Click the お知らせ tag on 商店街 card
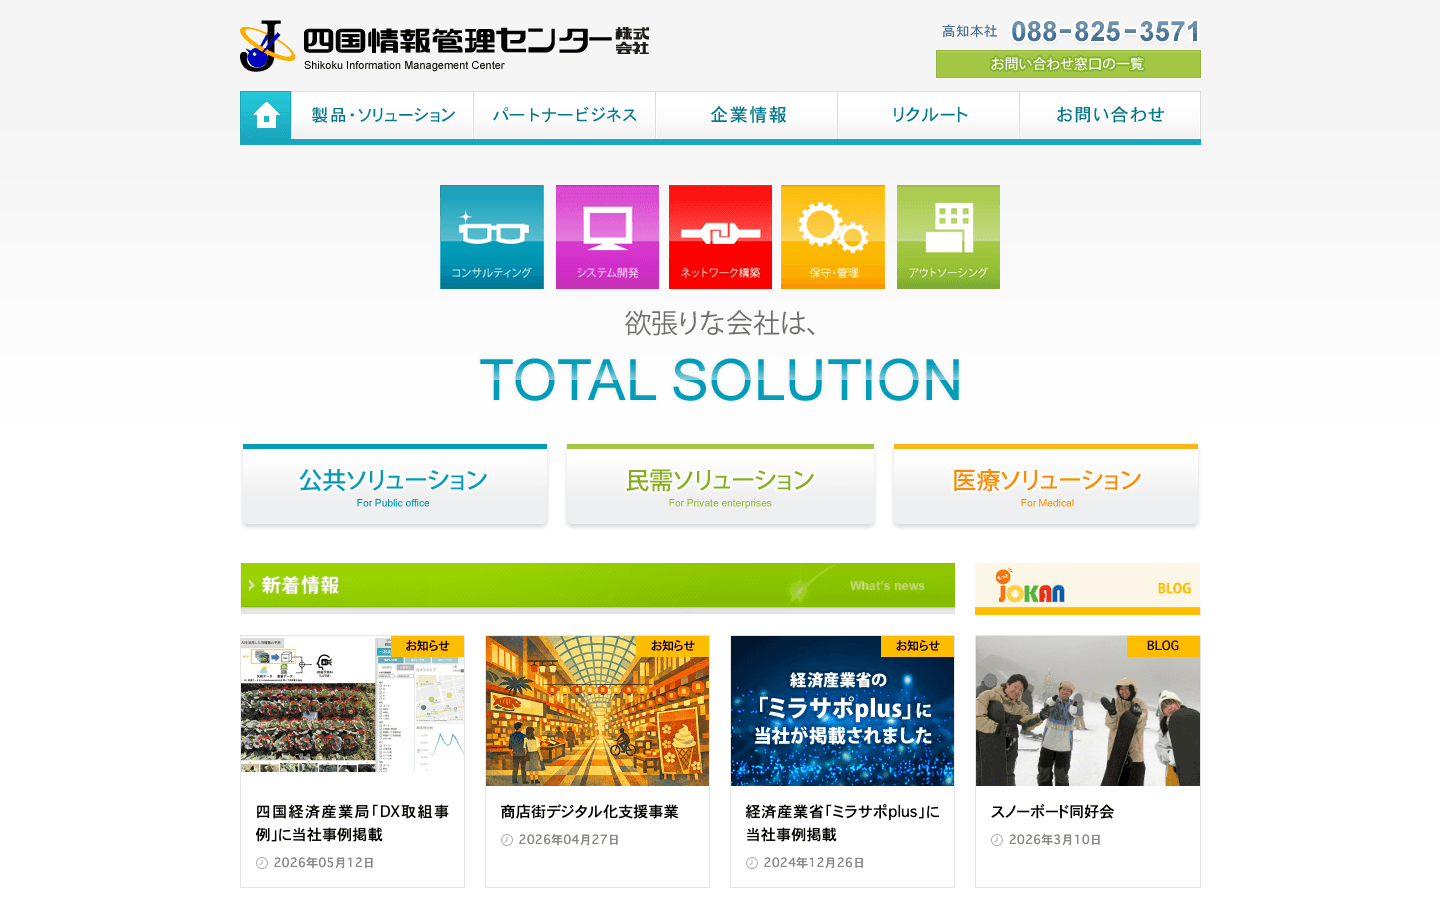1440x900 pixels. tap(672, 646)
